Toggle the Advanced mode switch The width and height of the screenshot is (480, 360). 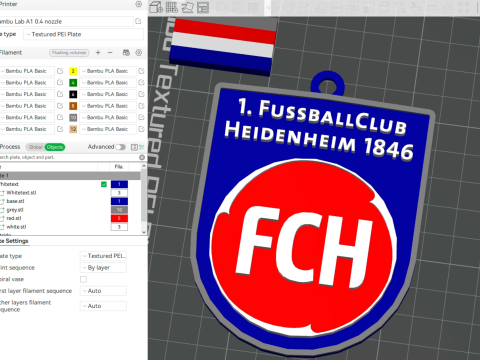point(120,147)
